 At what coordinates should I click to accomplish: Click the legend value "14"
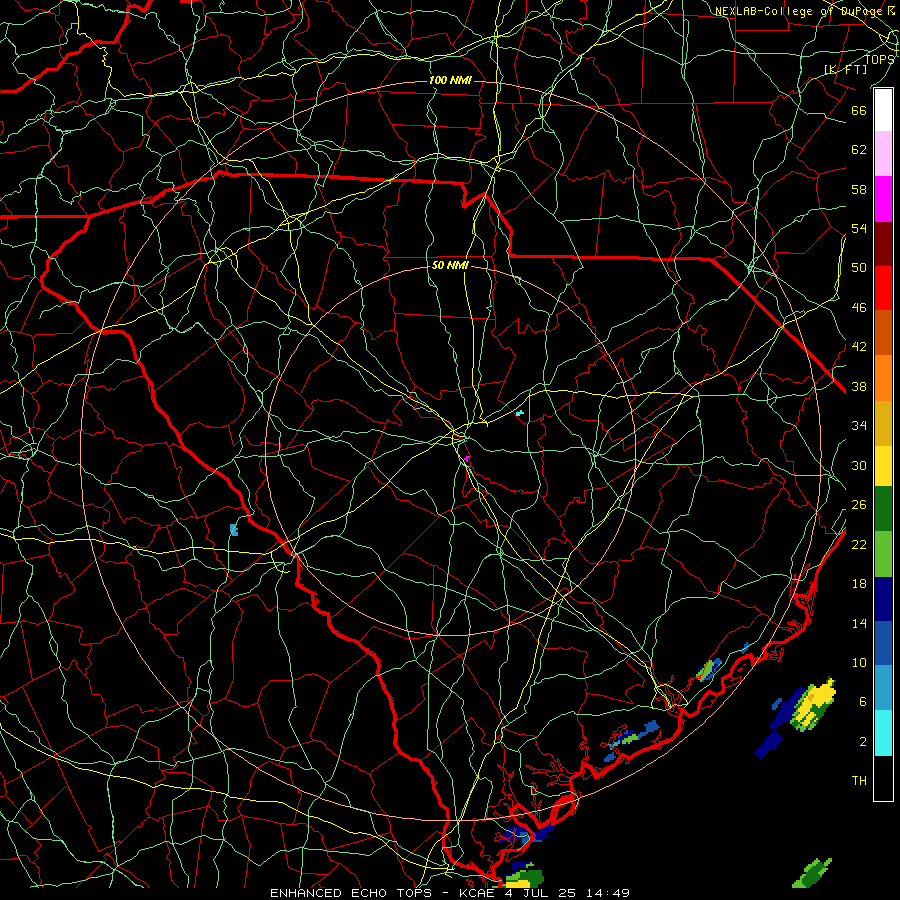[x=859, y=623]
